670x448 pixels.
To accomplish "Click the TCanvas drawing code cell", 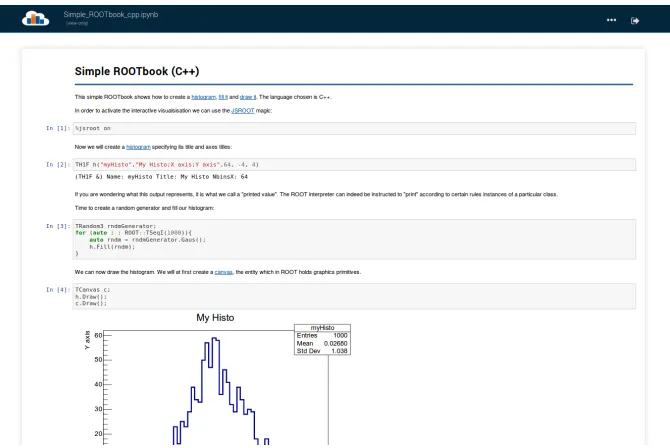I will (x=354, y=296).
